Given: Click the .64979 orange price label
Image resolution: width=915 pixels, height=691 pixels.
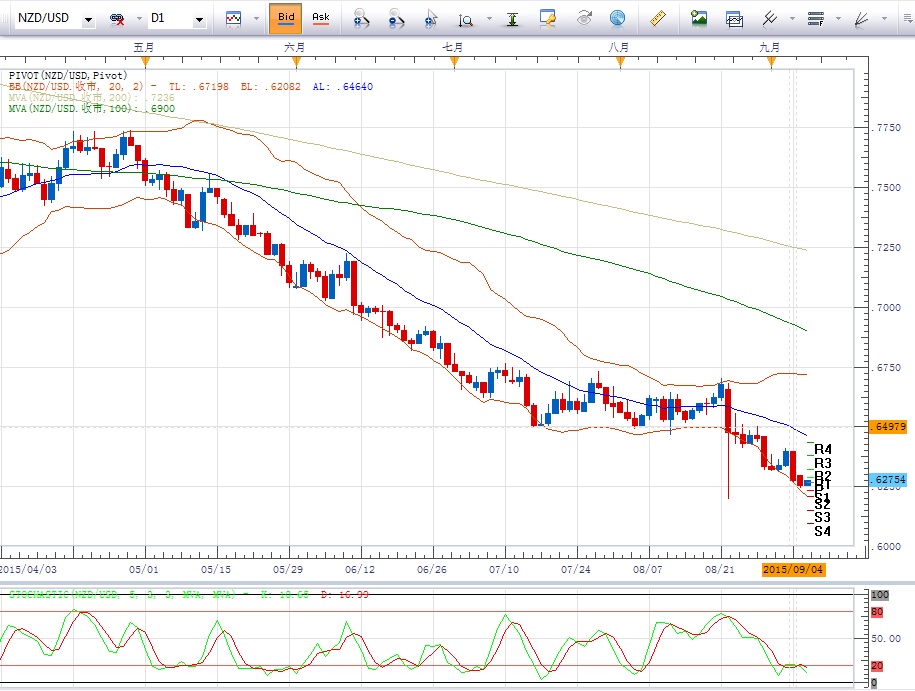Looking at the screenshot, I should [888, 427].
